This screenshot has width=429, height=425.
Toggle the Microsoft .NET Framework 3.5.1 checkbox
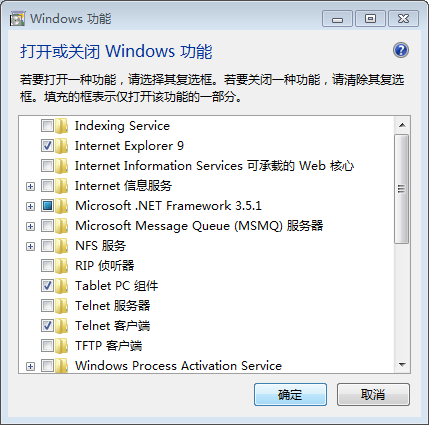coord(47,206)
